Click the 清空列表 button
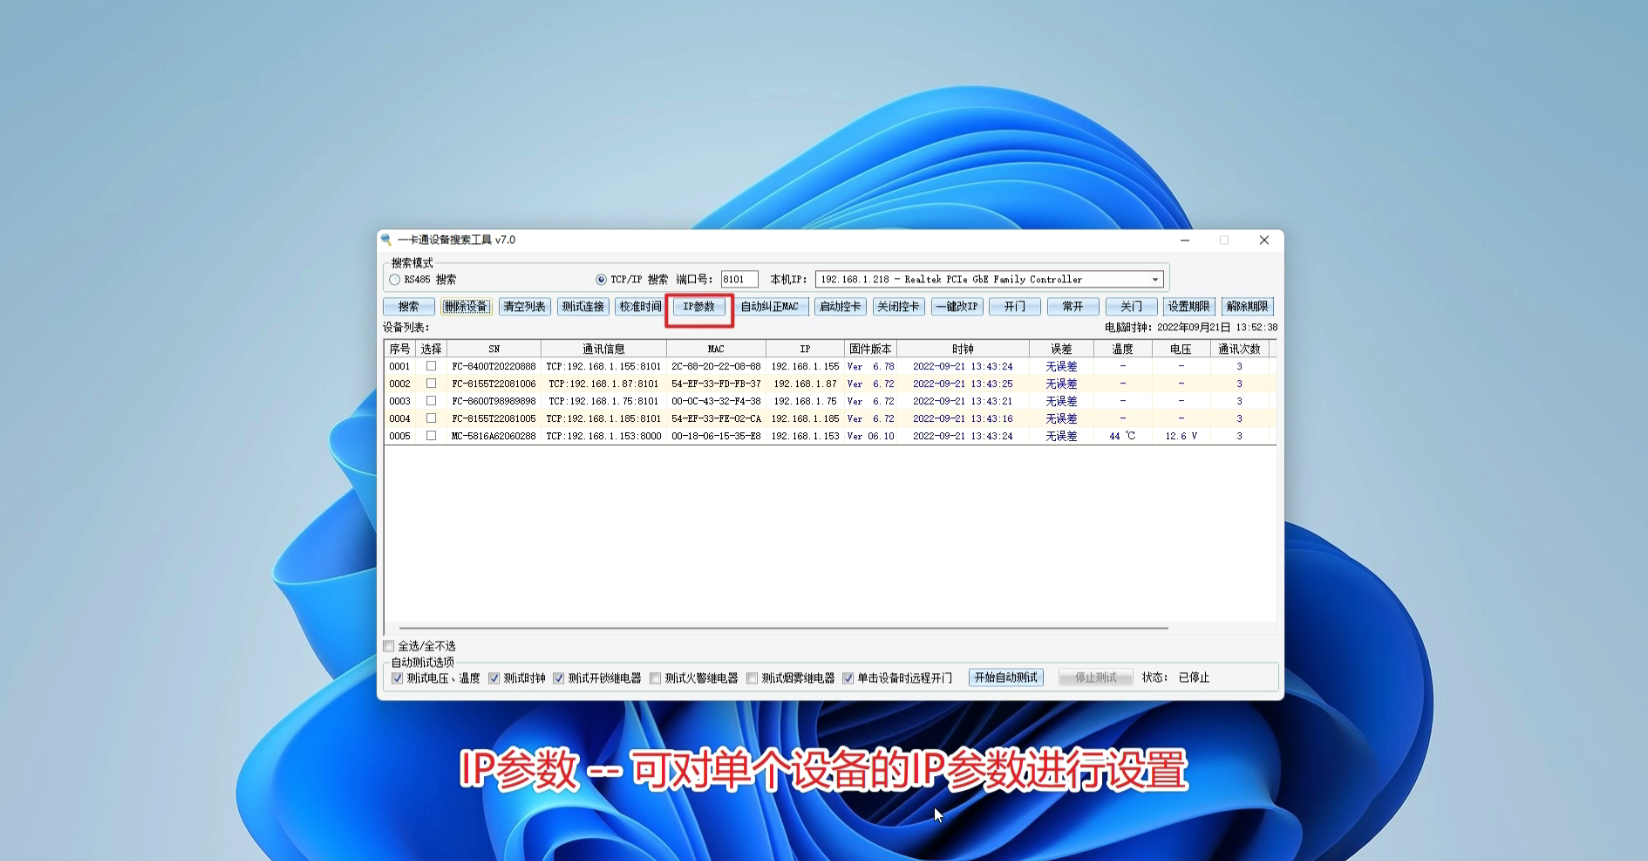The image size is (1648, 861). coord(525,307)
